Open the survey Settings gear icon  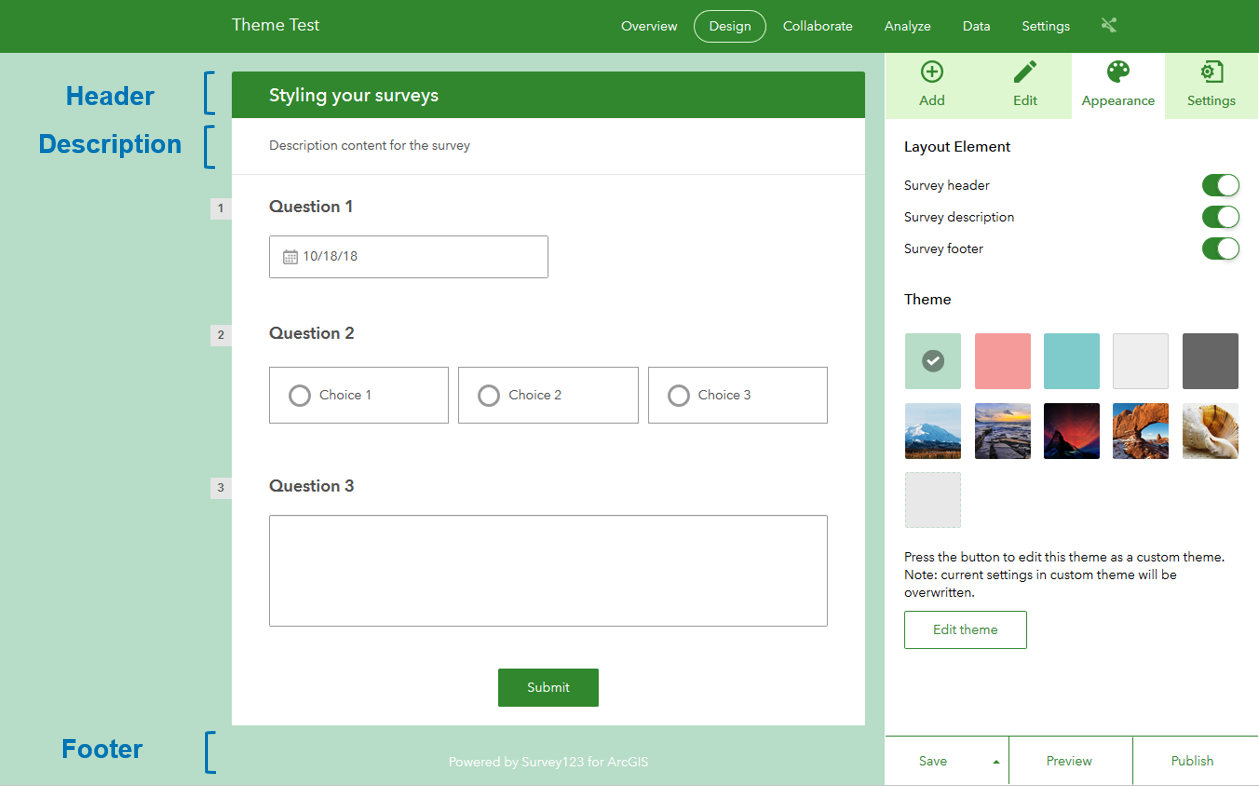pos(1211,72)
